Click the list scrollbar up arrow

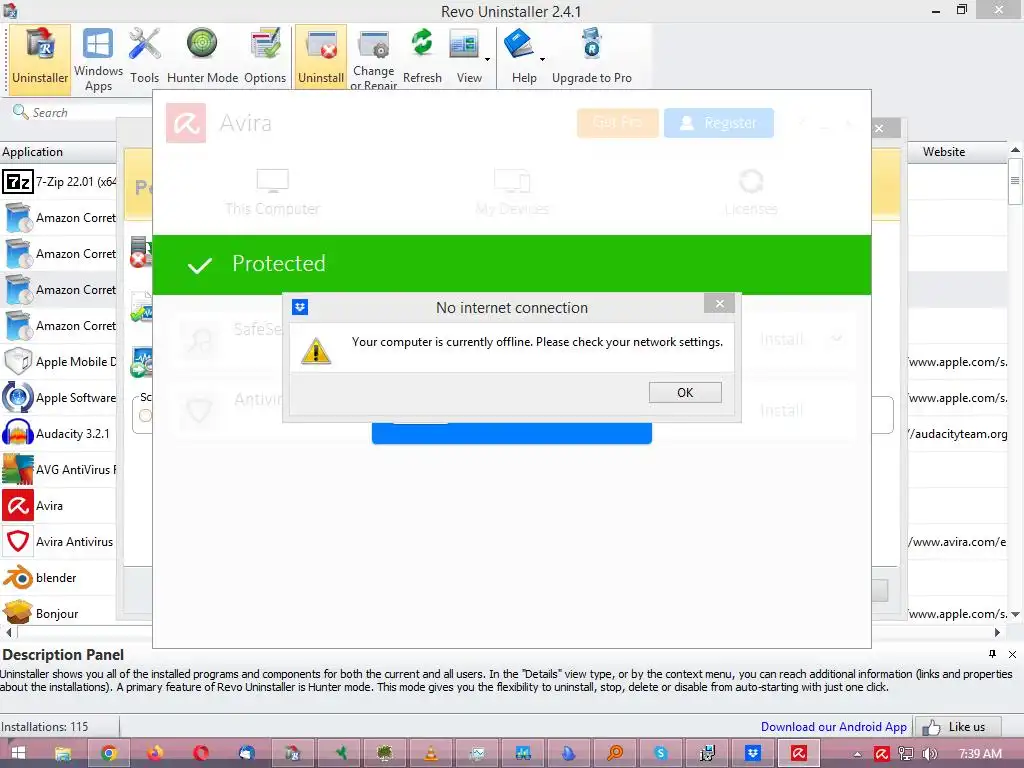[1016, 150]
